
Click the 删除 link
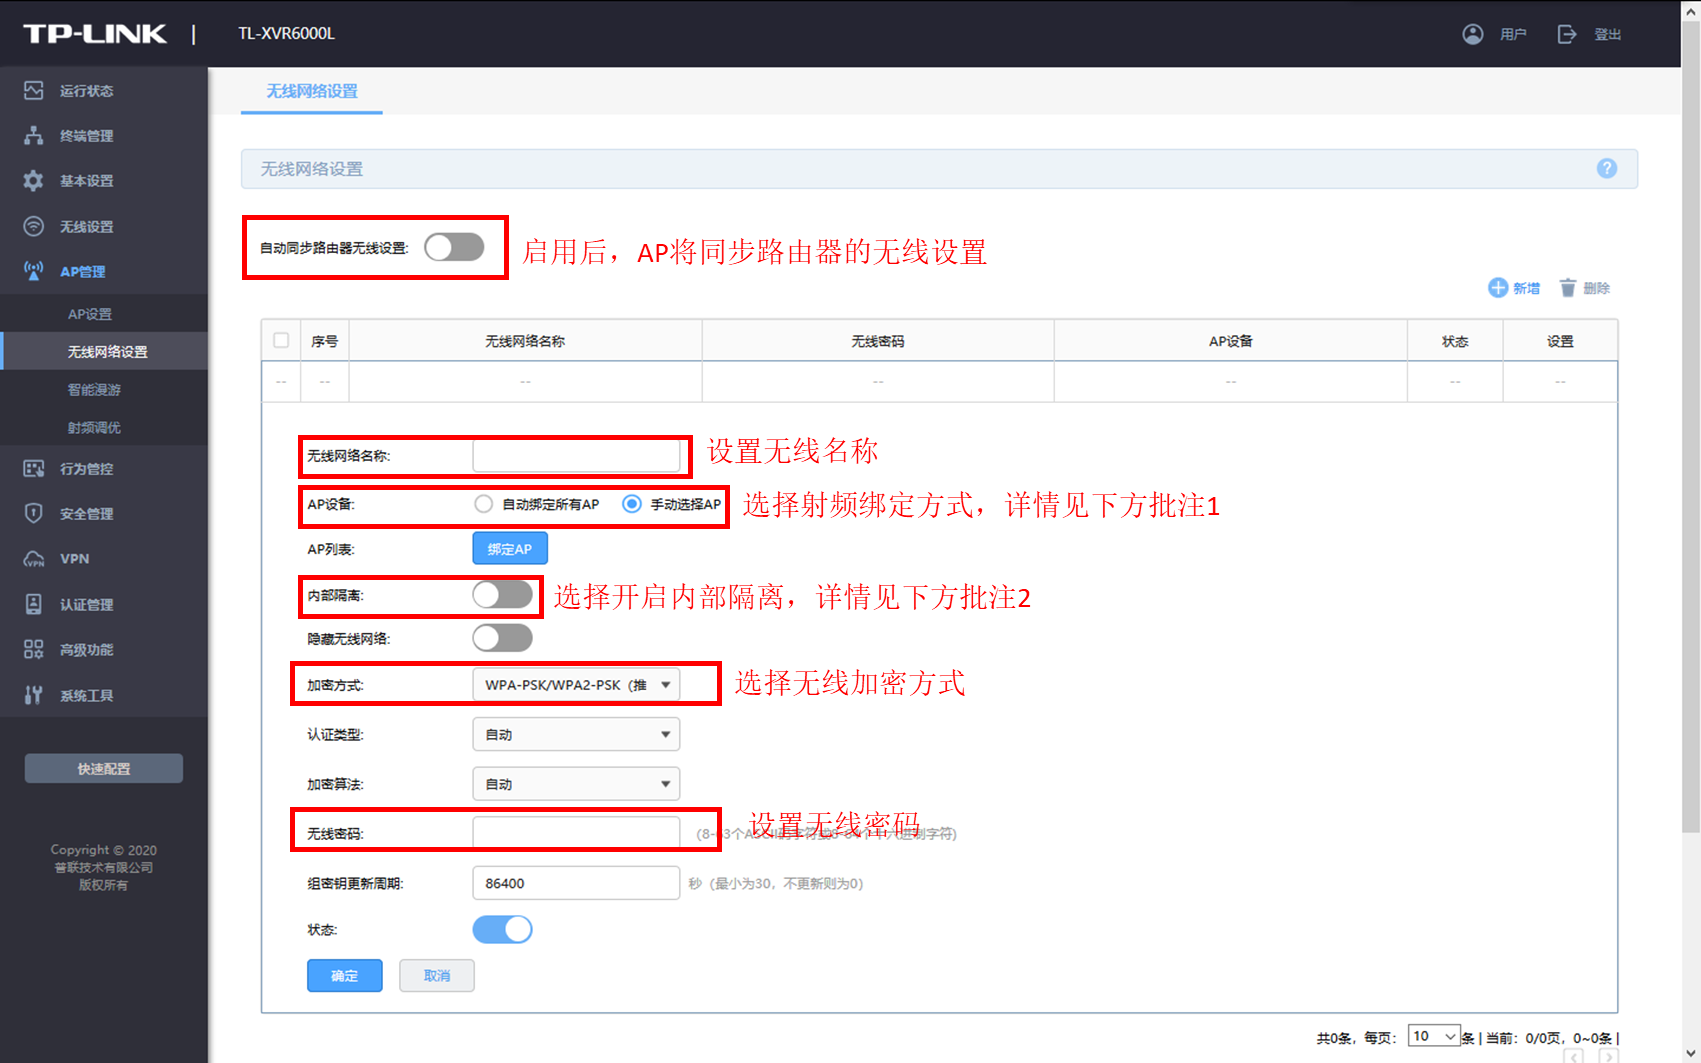pyautogui.click(x=1596, y=288)
